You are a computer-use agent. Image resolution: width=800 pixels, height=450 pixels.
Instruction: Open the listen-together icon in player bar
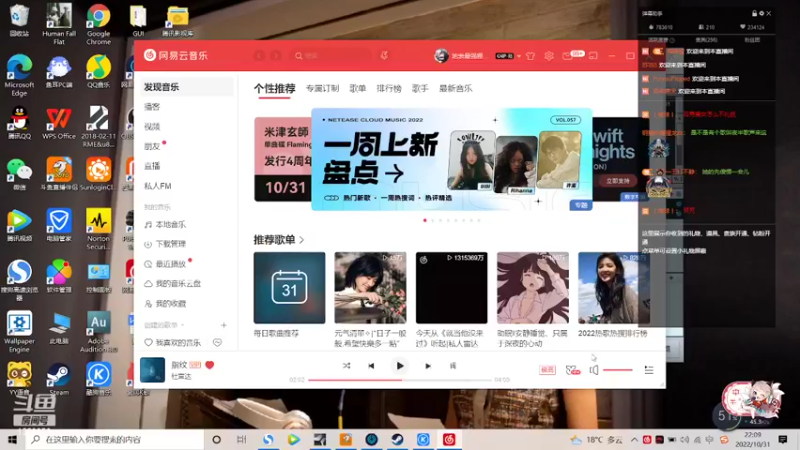tap(573, 370)
